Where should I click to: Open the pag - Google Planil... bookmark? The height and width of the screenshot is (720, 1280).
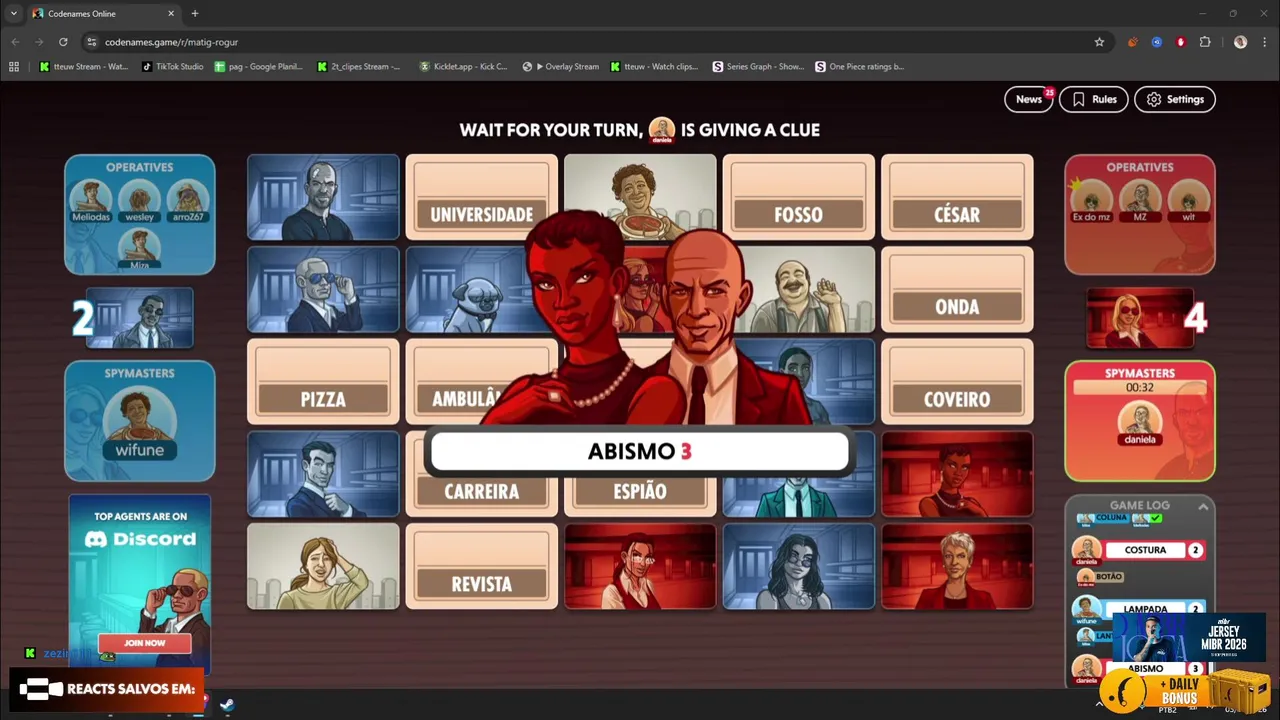click(258, 67)
